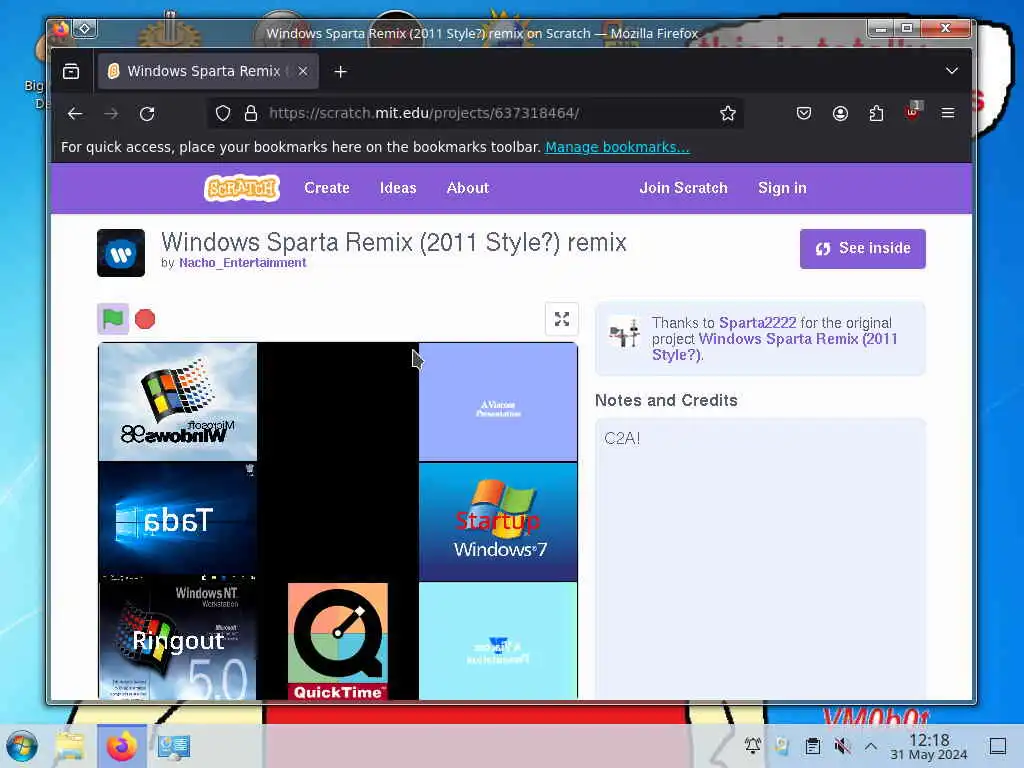Close the Windows Sparta Remix tab

tap(302, 71)
